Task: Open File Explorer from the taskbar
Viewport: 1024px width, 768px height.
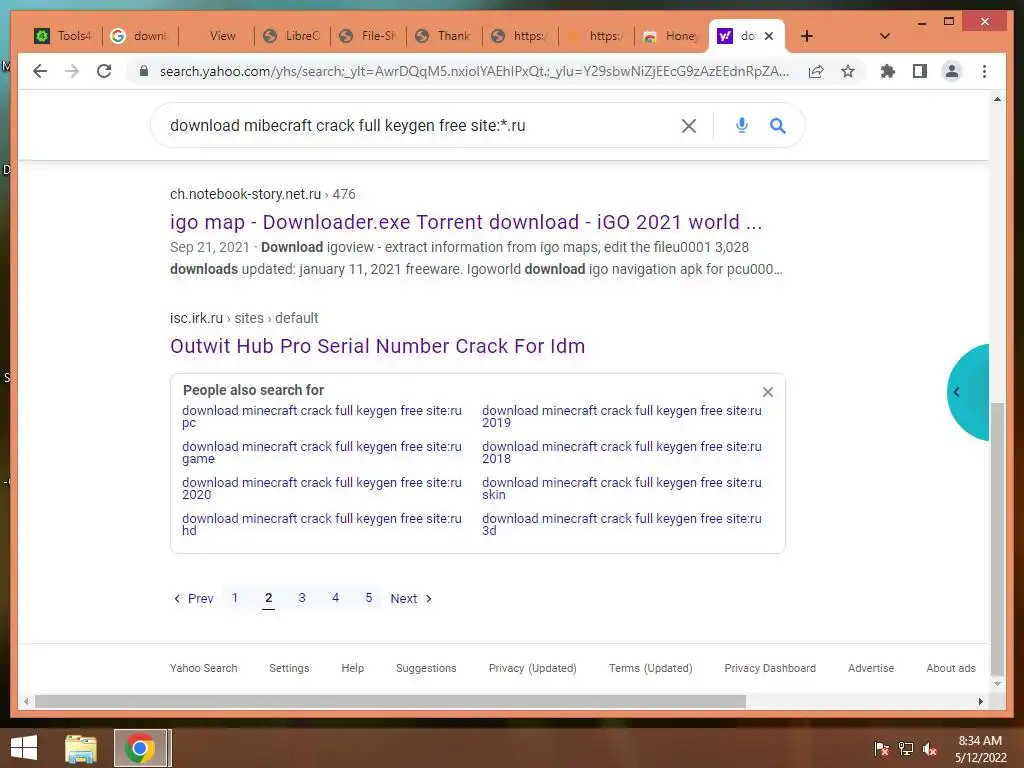Action: pos(81,748)
